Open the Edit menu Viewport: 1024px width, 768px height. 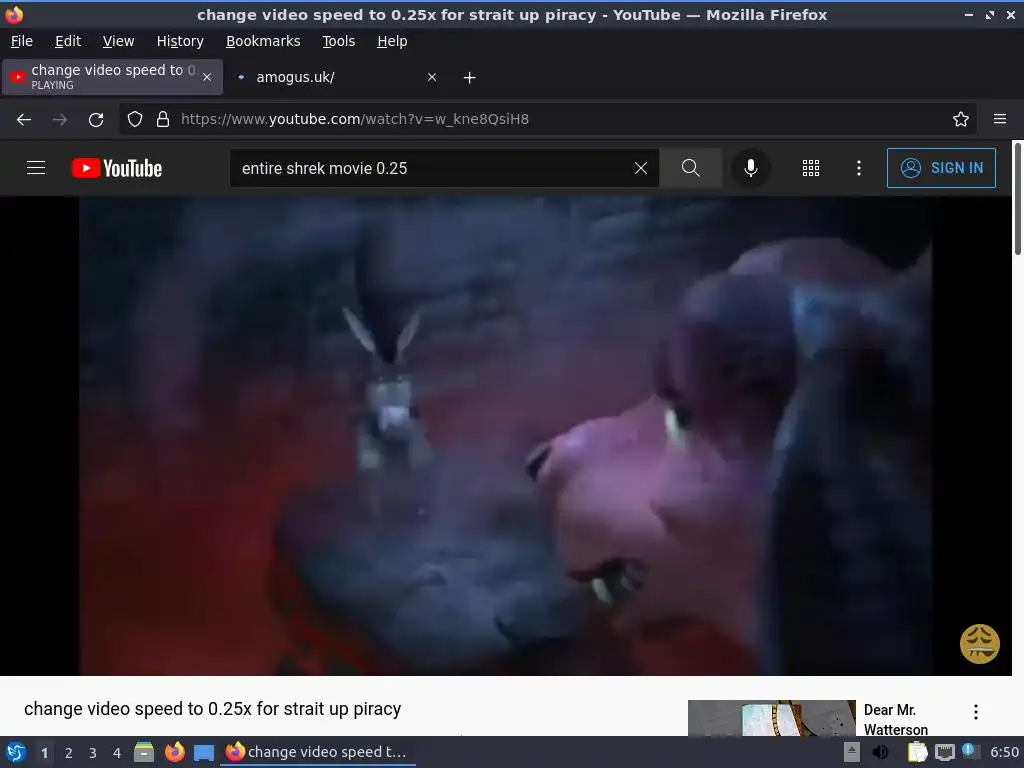click(x=68, y=41)
